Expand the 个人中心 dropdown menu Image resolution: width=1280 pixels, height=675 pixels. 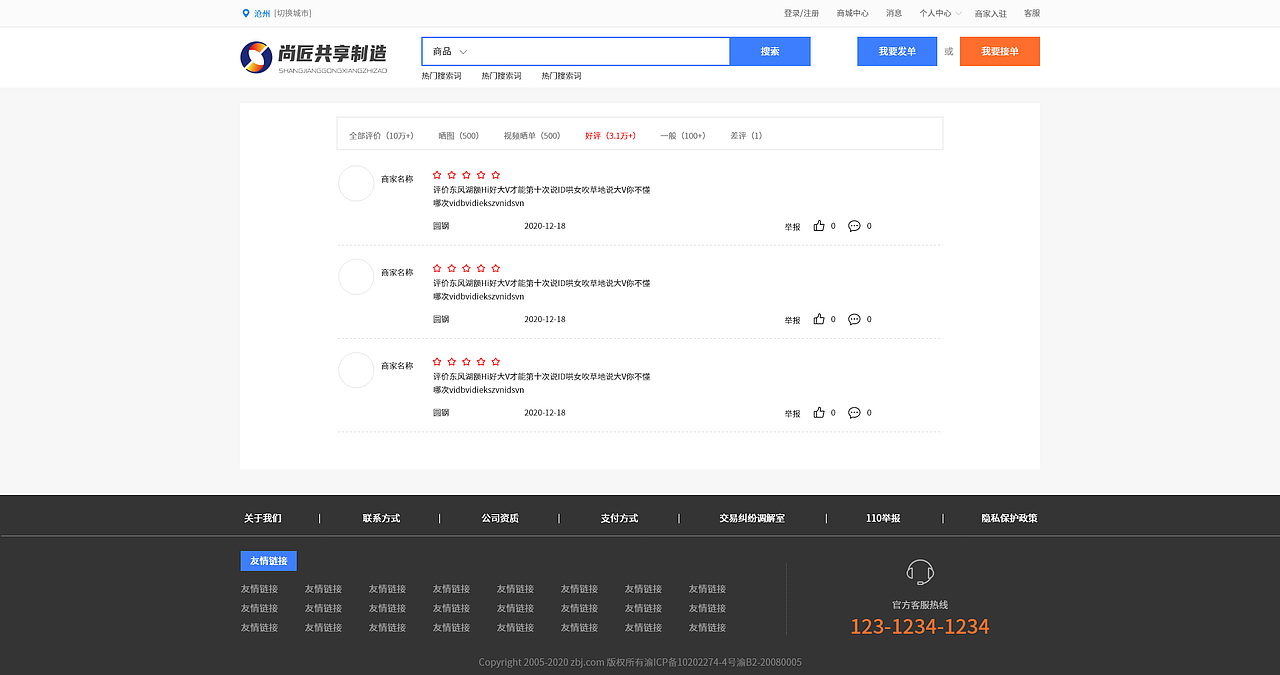point(940,13)
